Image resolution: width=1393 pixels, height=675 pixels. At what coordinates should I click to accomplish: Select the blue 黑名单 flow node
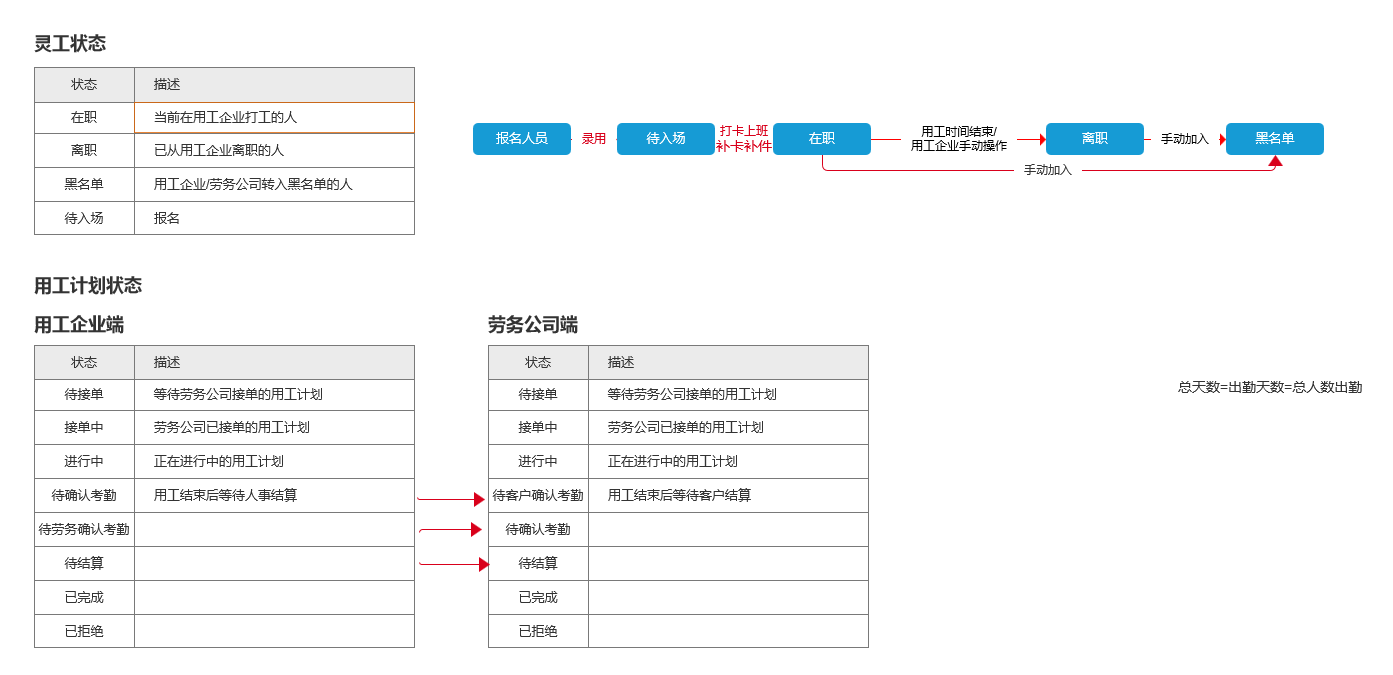coord(1275,139)
